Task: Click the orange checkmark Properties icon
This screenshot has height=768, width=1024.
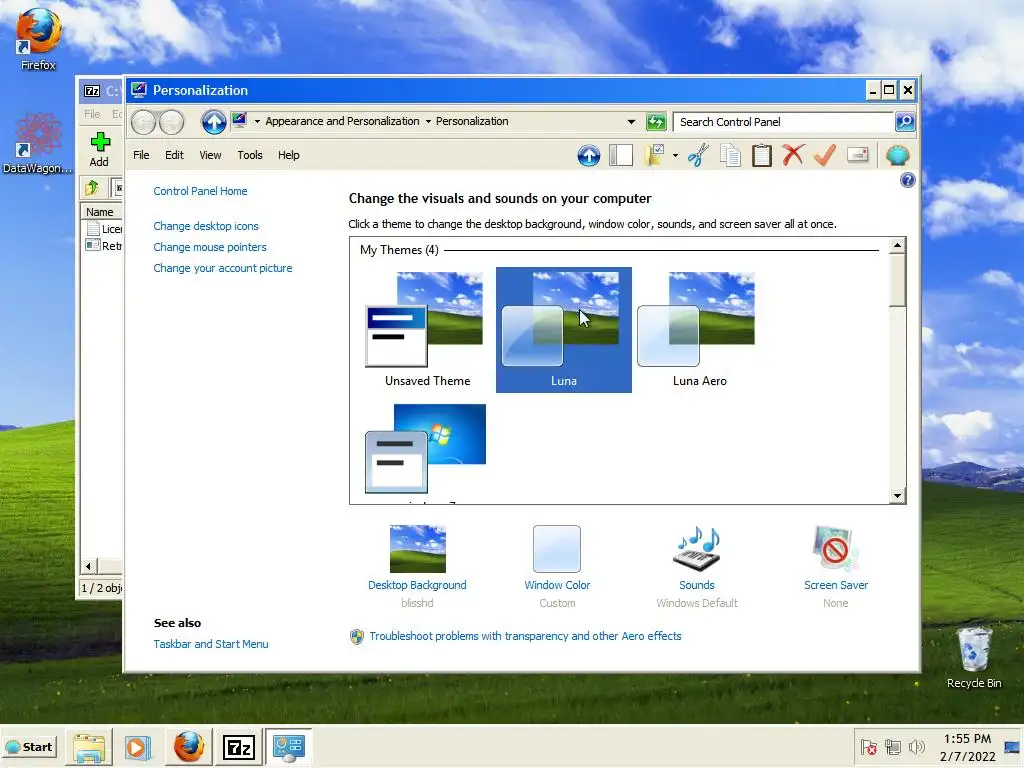Action: point(825,155)
